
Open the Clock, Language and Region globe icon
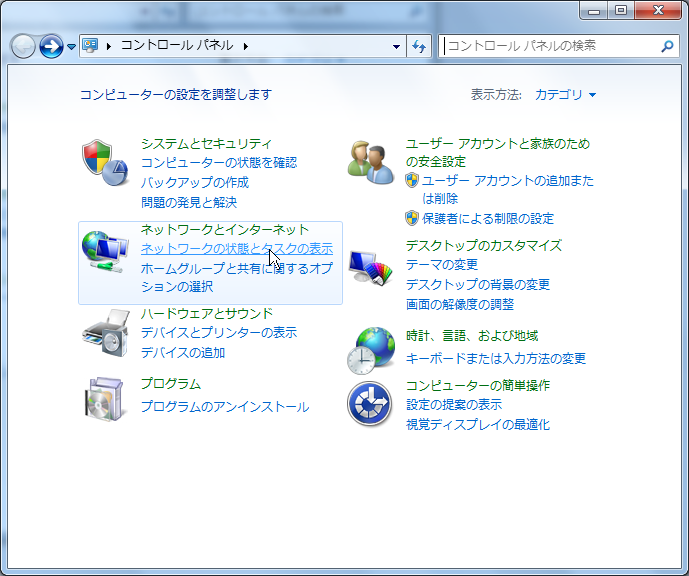(370, 351)
